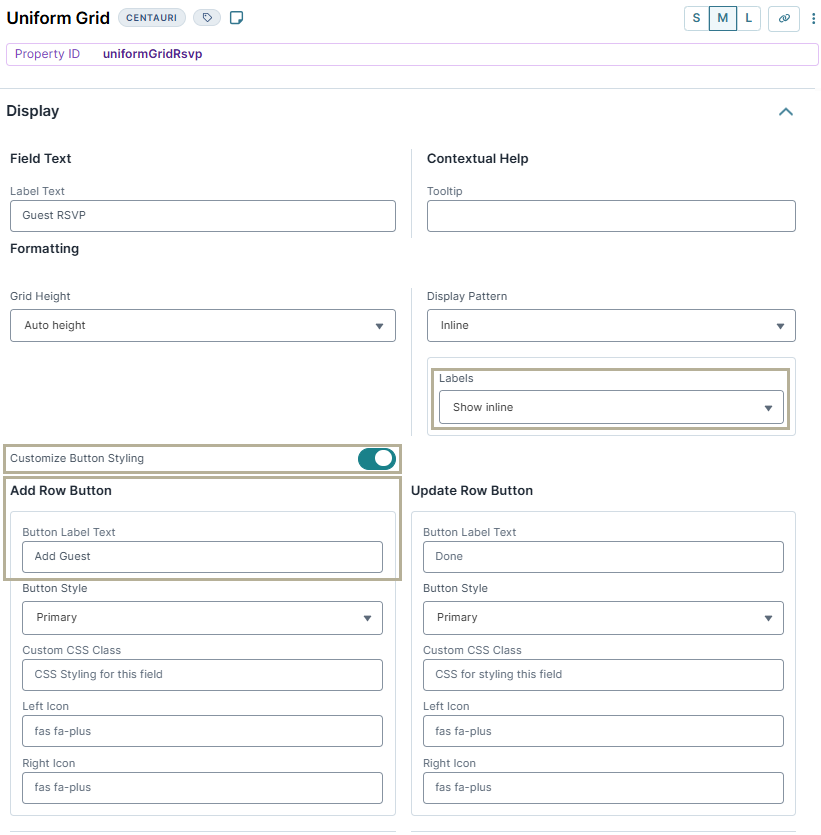The image size is (821, 835).
Task: Expand the Labels Show inline dropdown
Action: tap(611, 407)
